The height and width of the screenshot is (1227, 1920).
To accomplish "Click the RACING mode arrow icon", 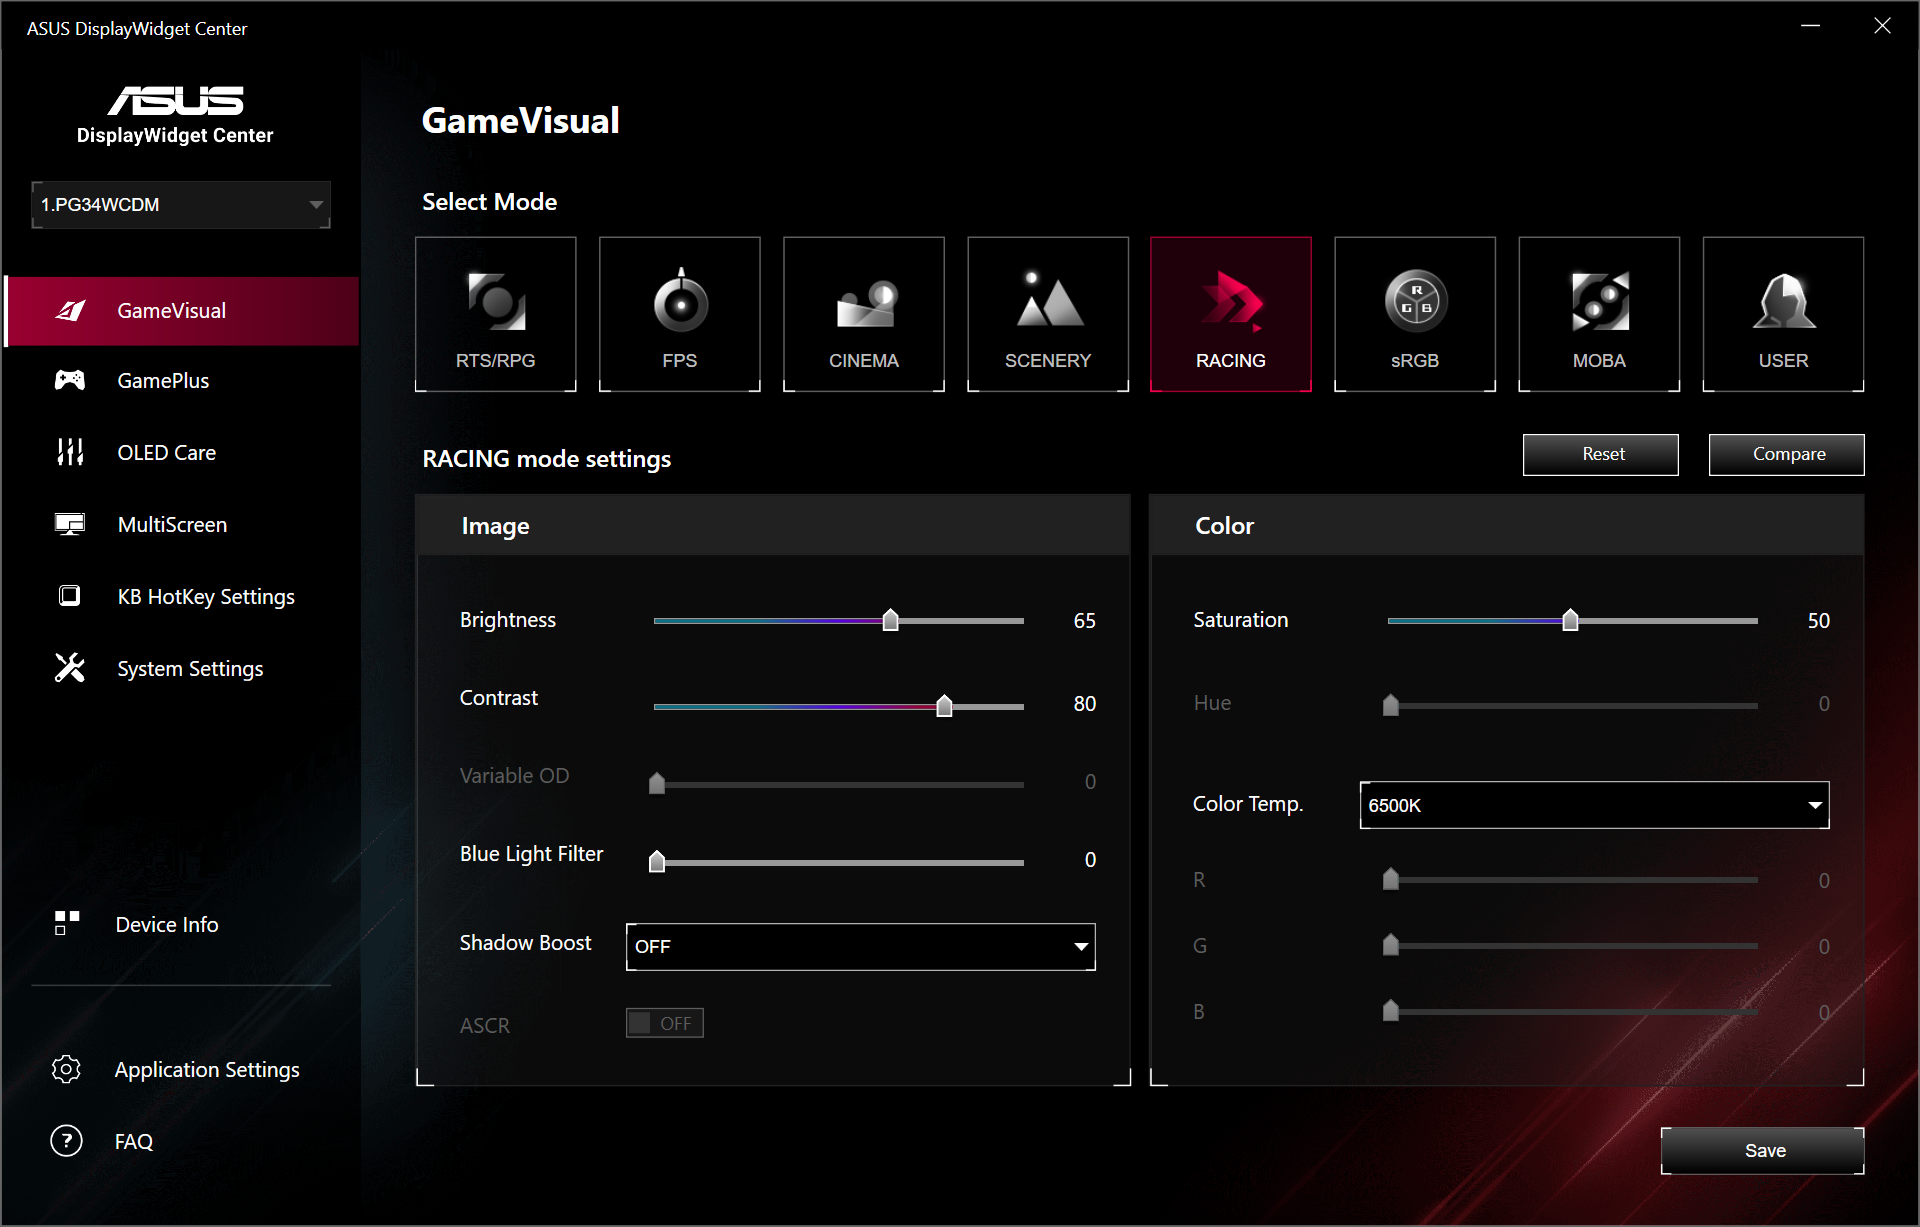I will tap(1231, 301).
